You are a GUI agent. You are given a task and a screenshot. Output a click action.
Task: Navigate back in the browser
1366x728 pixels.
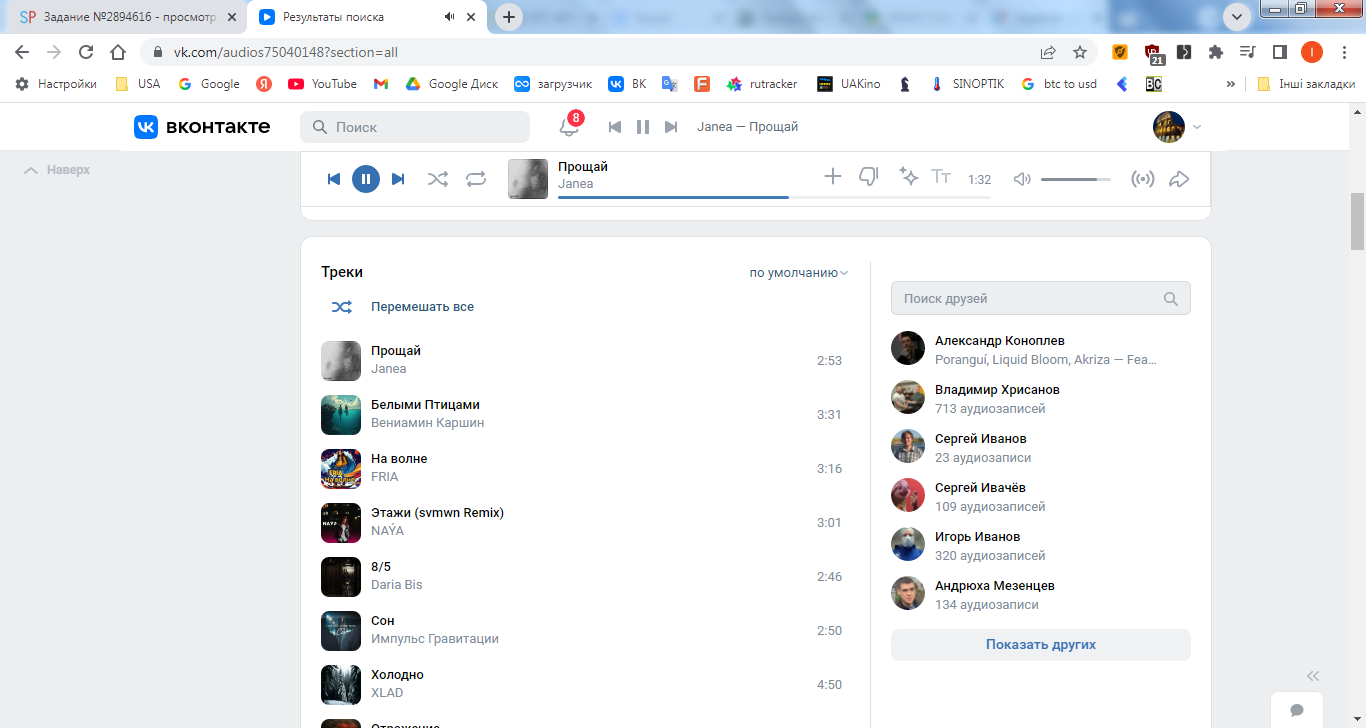(x=22, y=52)
